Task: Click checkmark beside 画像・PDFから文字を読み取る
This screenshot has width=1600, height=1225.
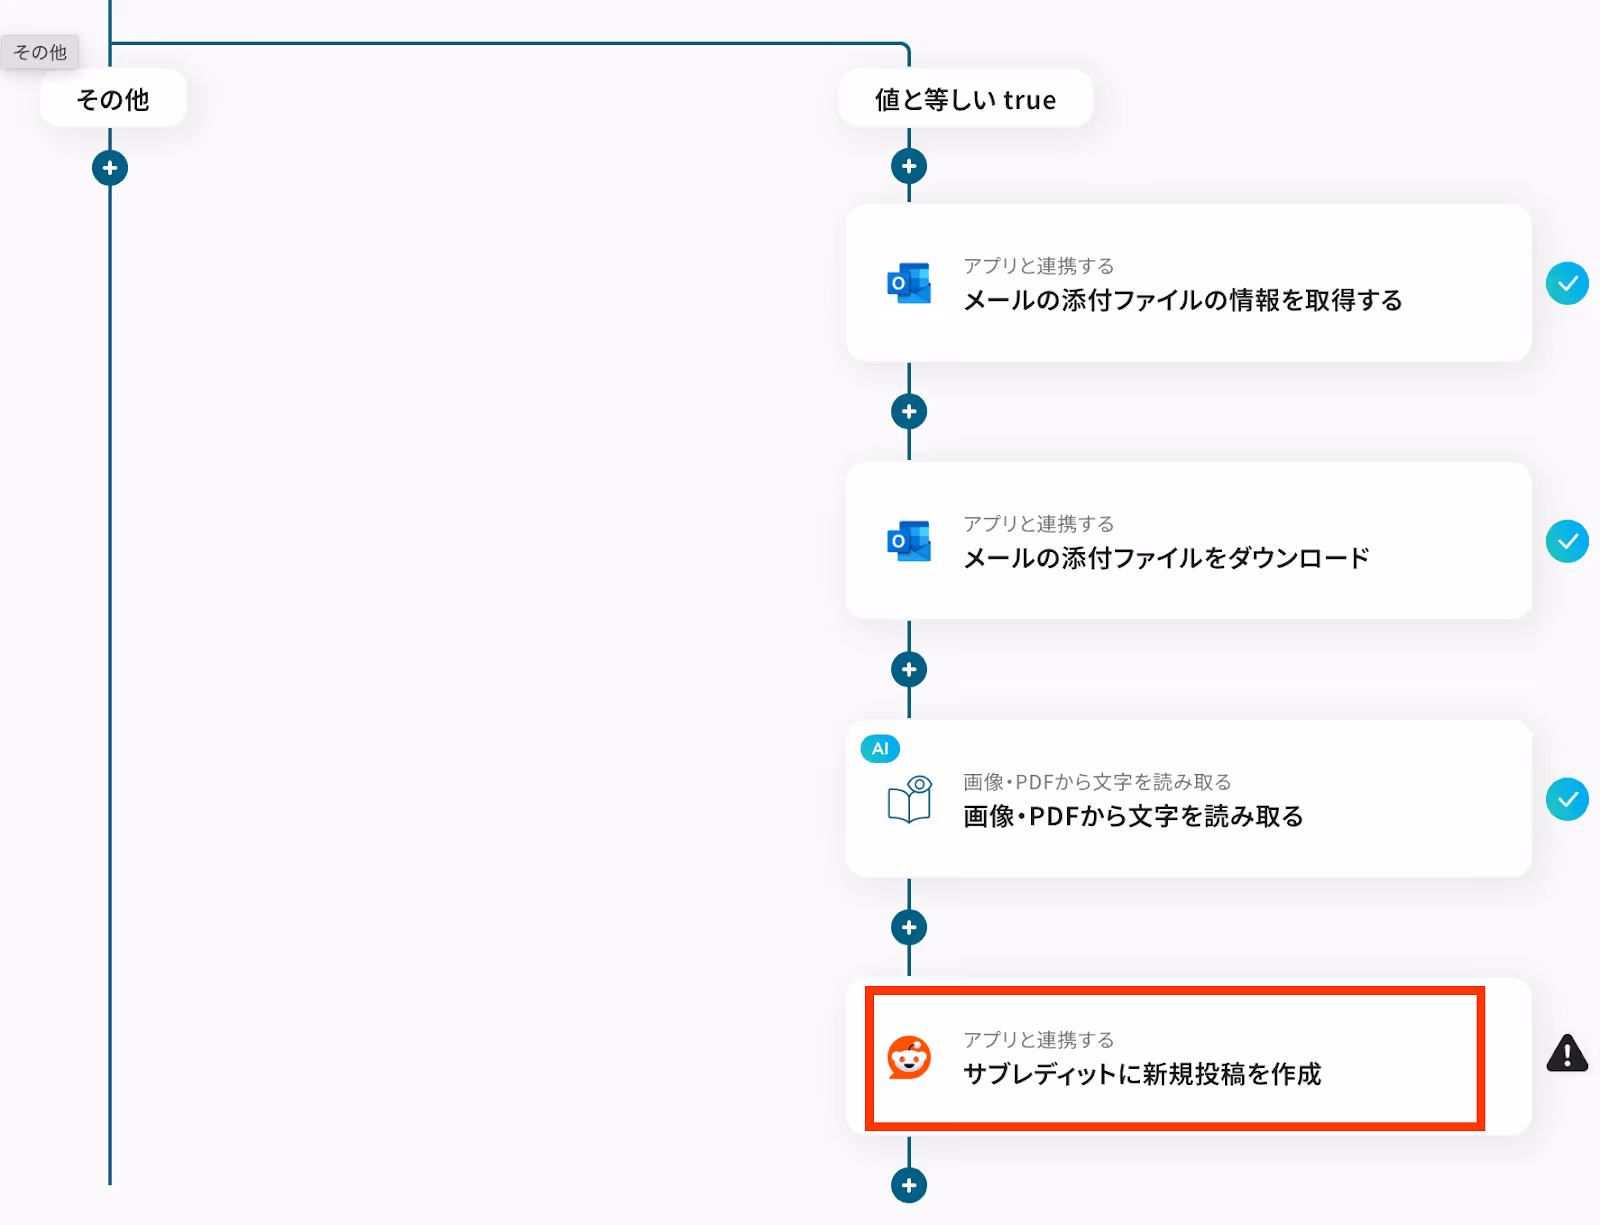Action: click(x=1567, y=799)
